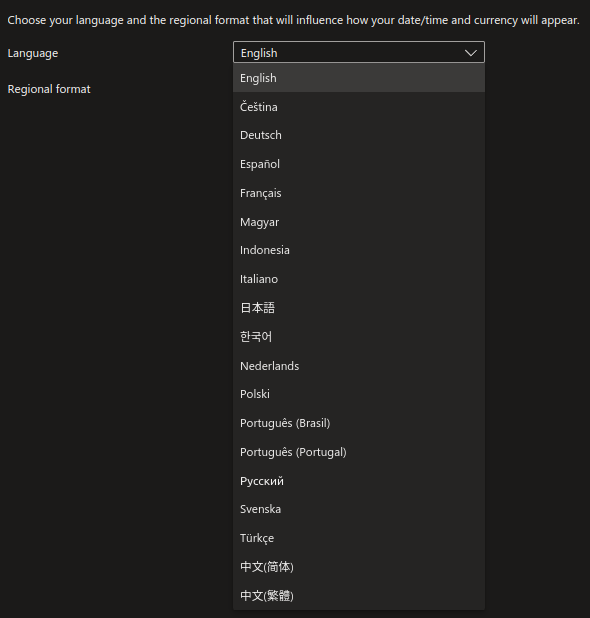This screenshot has height=618, width=590.
Task: Pick Türkçe language option
Action: coord(359,538)
